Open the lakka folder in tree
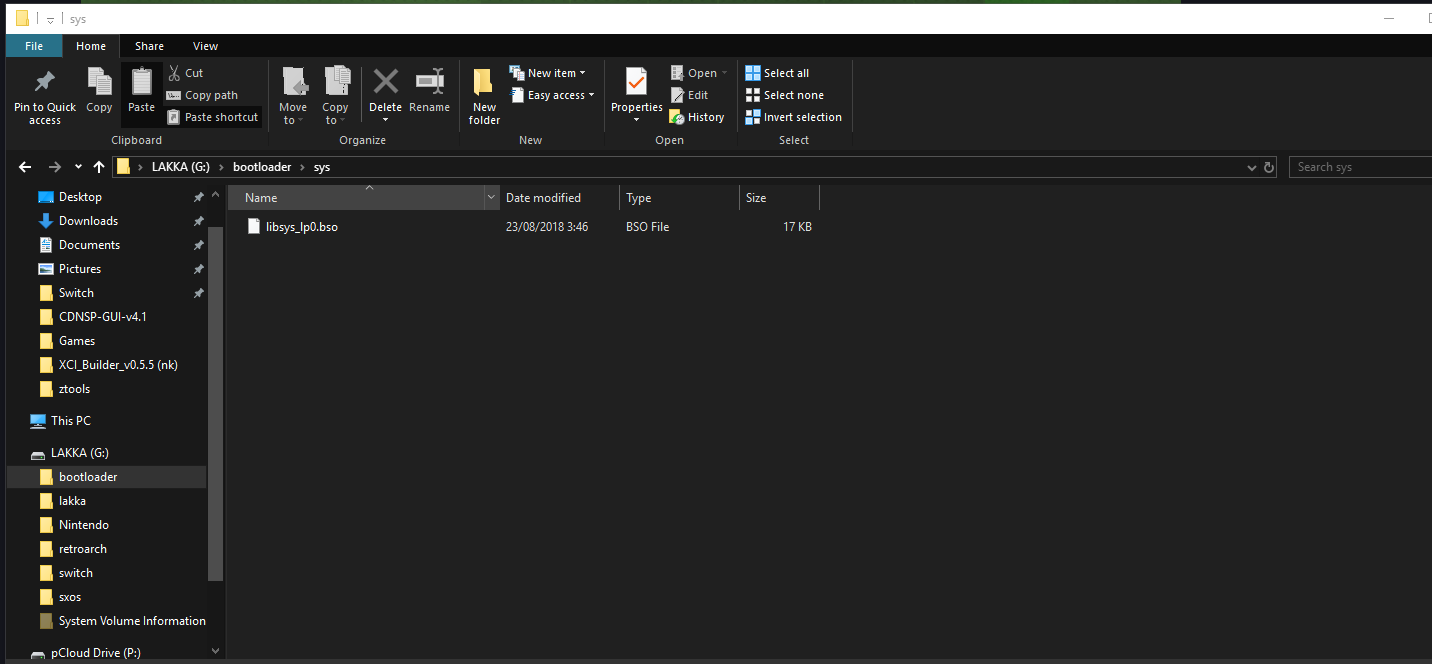1432x664 pixels. click(x=72, y=501)
